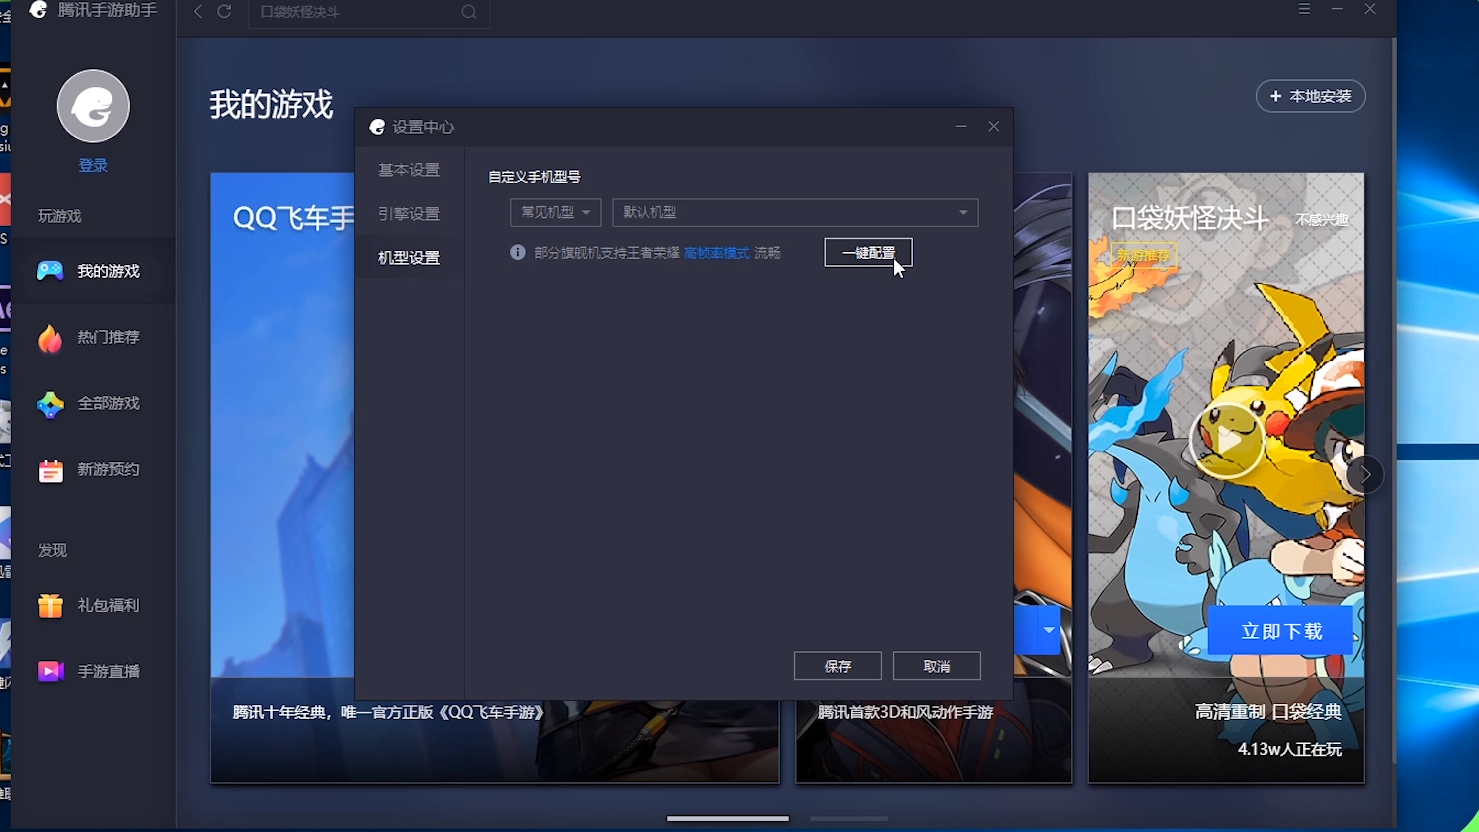
Task: Click the 本地安装 button
Action: pos(1311,96)
